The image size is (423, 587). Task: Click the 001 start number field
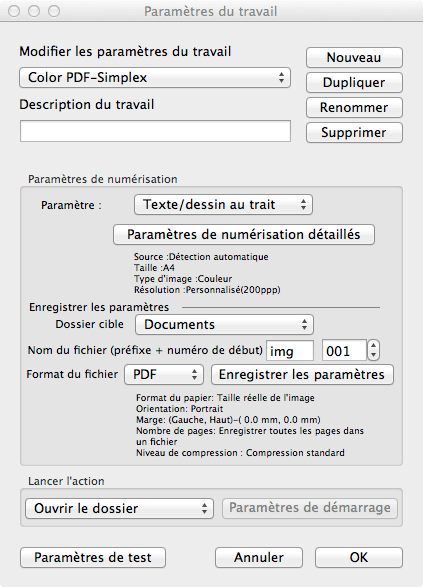click(x=344, y=351)
